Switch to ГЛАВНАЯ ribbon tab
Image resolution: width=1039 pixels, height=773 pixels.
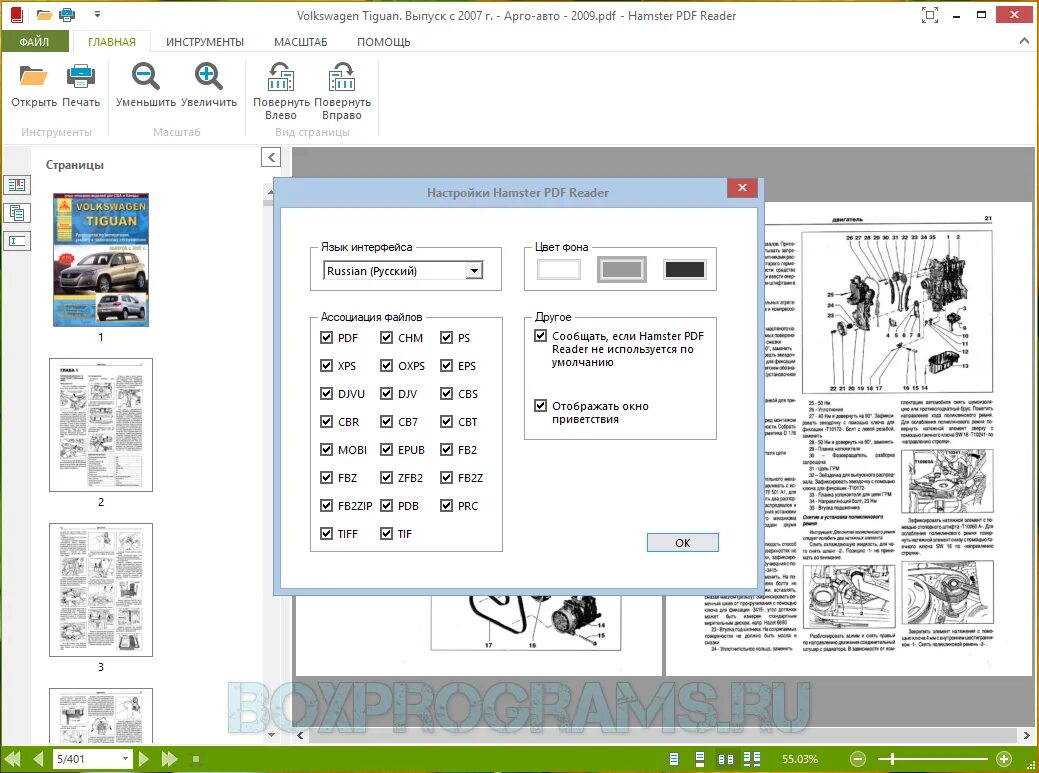111,42
